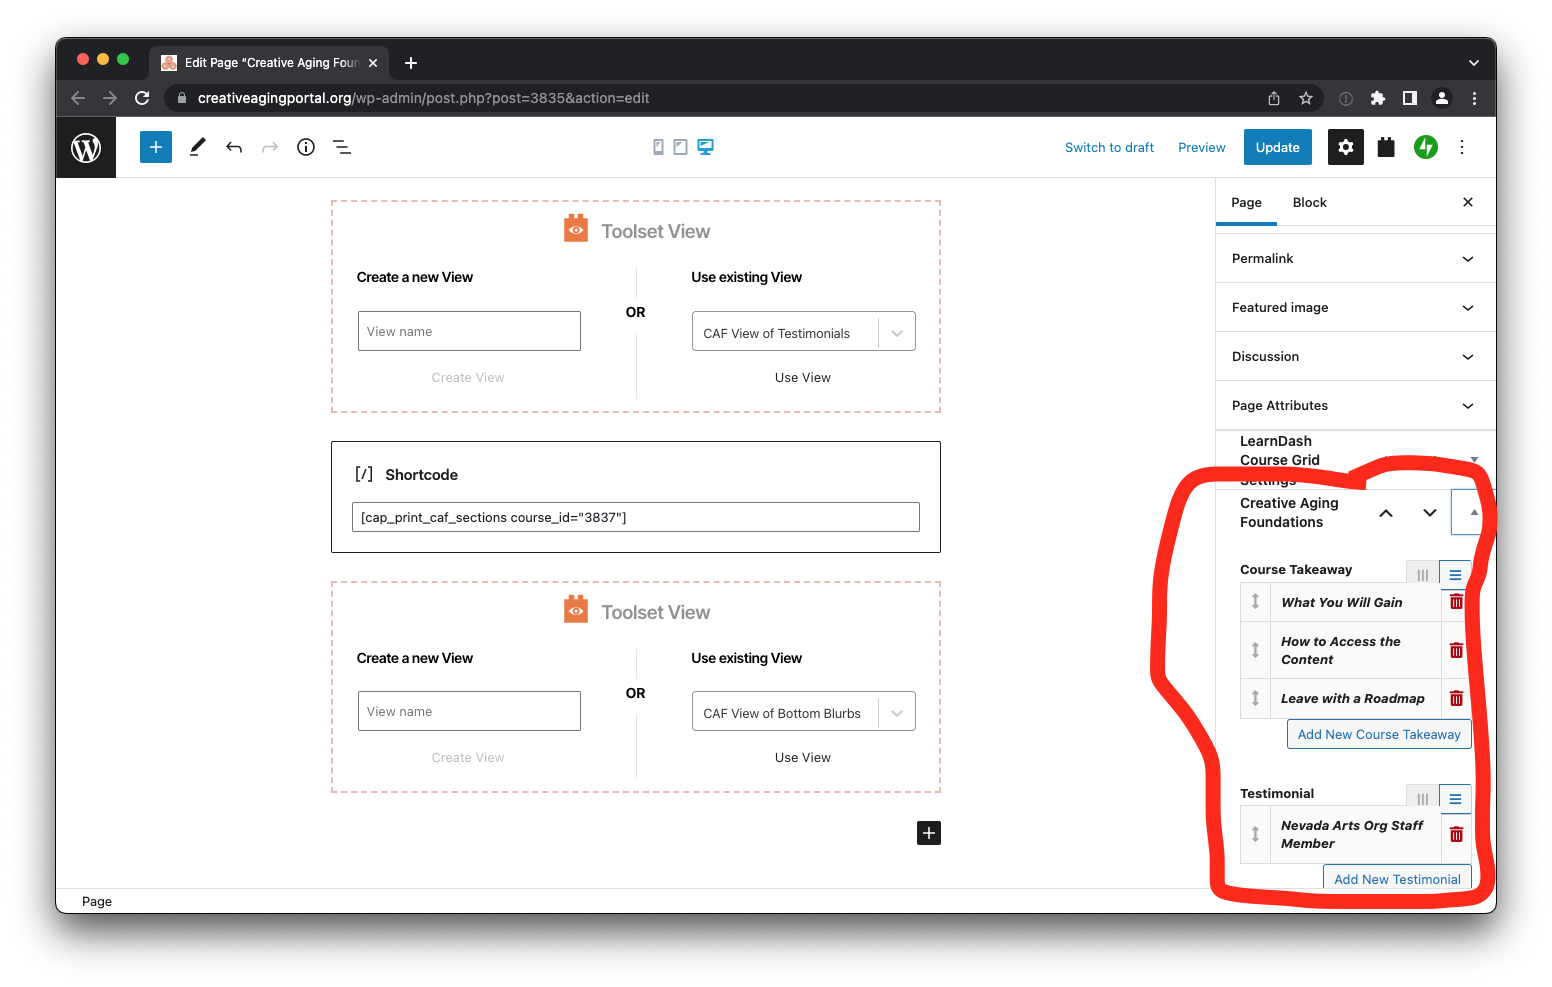Expand the Page Attributes panel
The height and width of the screenshot is (987, 1552).
click(x=1355, y=405)
